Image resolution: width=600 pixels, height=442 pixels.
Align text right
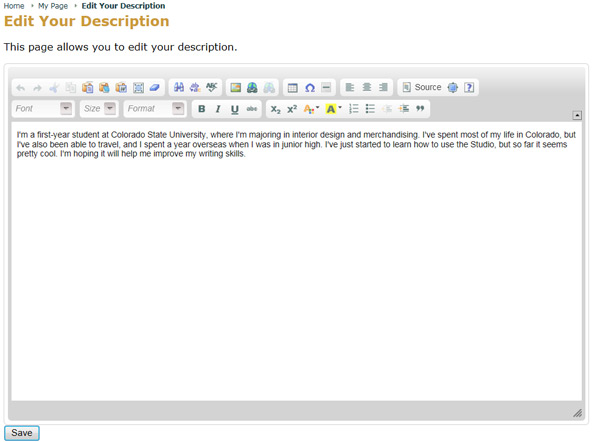383,88
